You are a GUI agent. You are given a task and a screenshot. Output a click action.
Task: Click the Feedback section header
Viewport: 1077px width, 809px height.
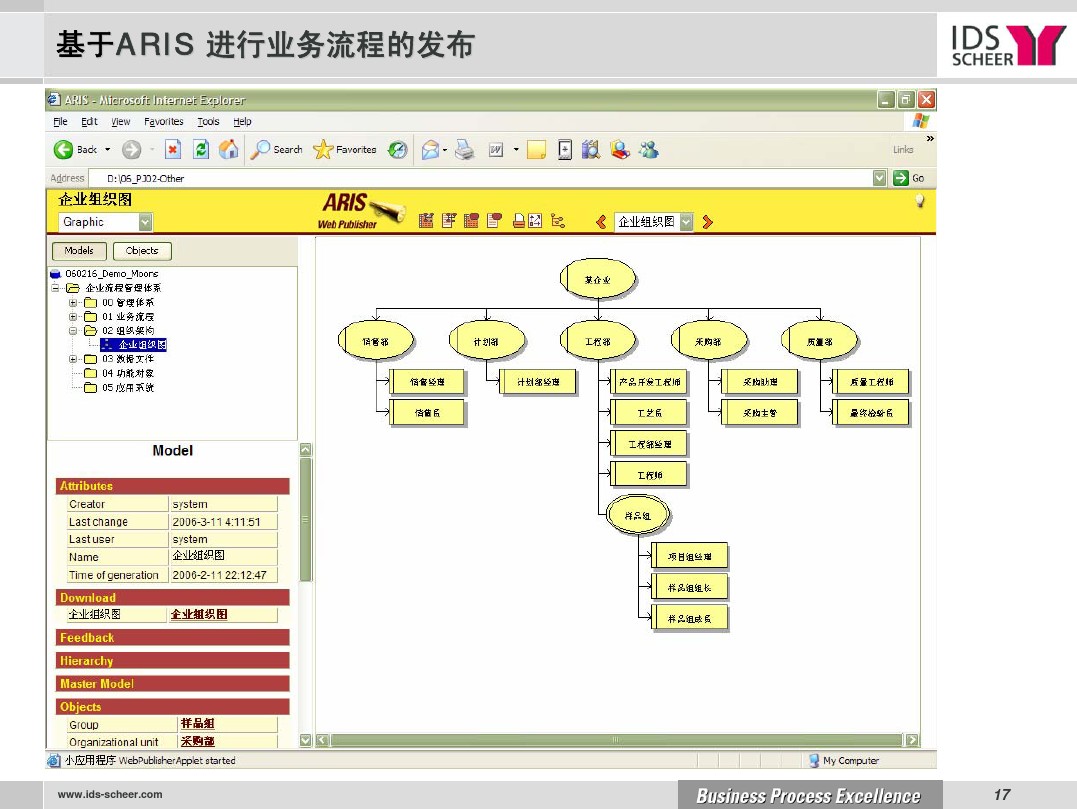coord(172,637)
